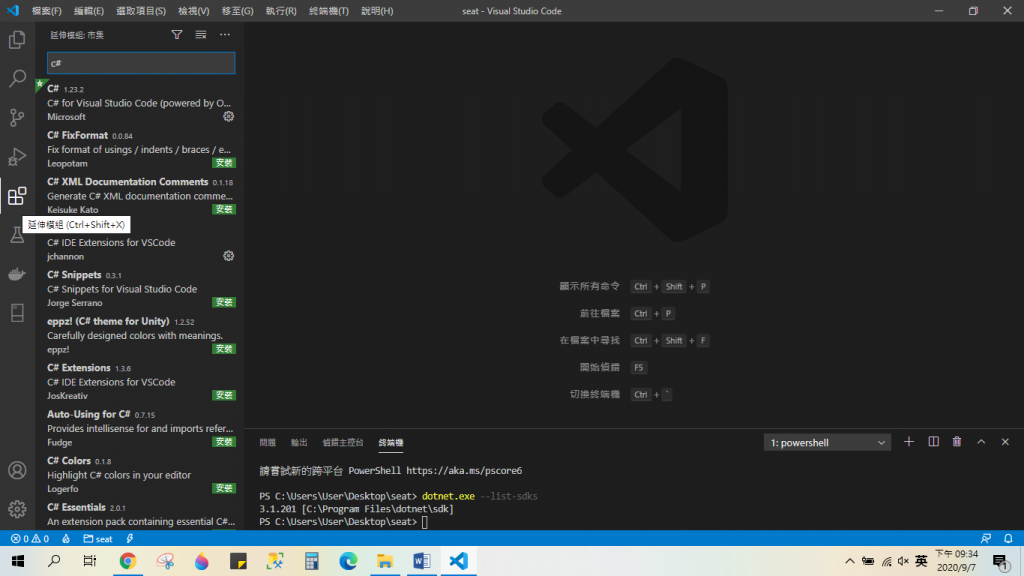Image resolution: width=1024 pixels, height=576 pixels.
Task: Open the view below the Docker icon
Action: point(17,313)
